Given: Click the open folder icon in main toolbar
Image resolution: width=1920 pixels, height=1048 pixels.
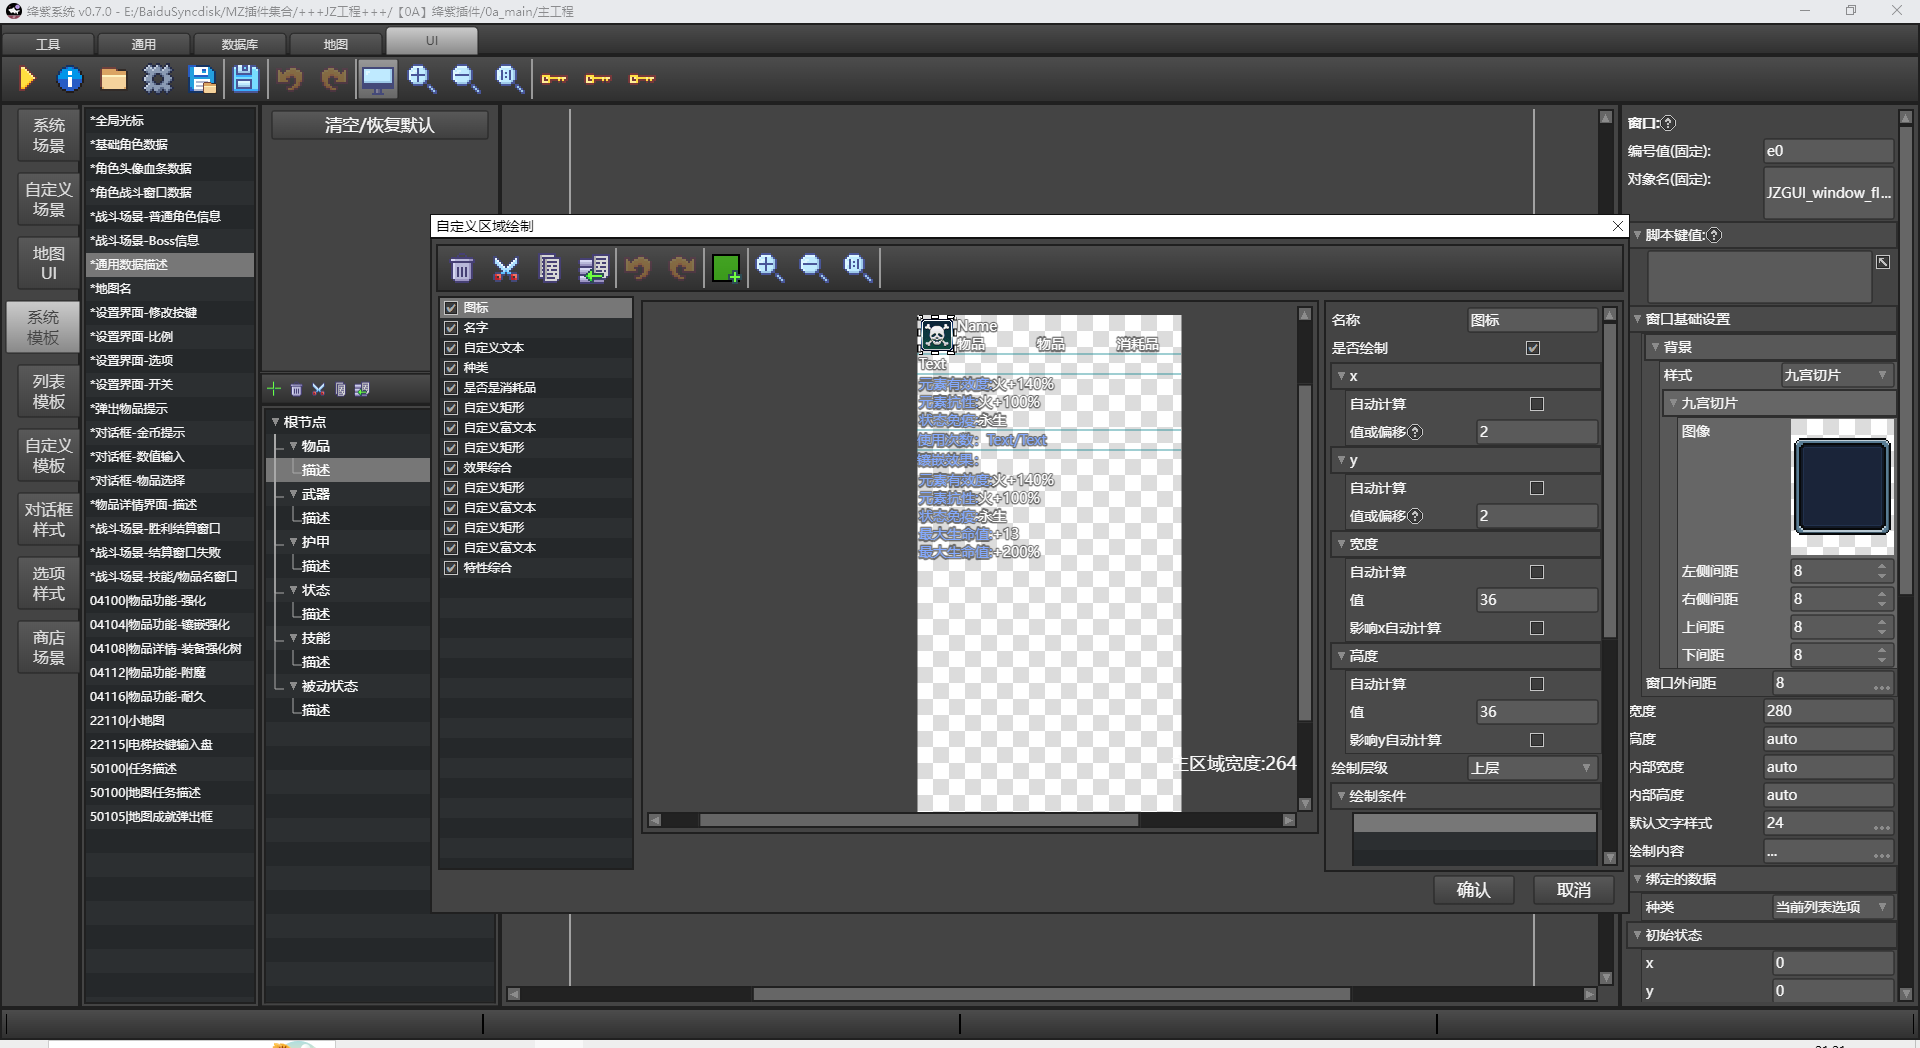Looking at the screenshot, I should pyautogui.click(x=113, y=79).
